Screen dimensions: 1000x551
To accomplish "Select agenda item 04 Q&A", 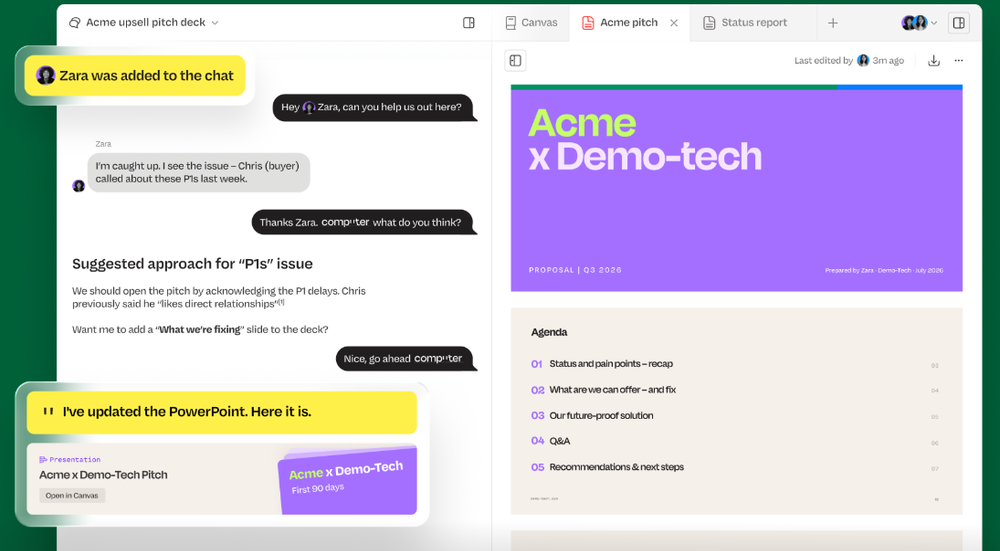I will [x=550, y=441].
